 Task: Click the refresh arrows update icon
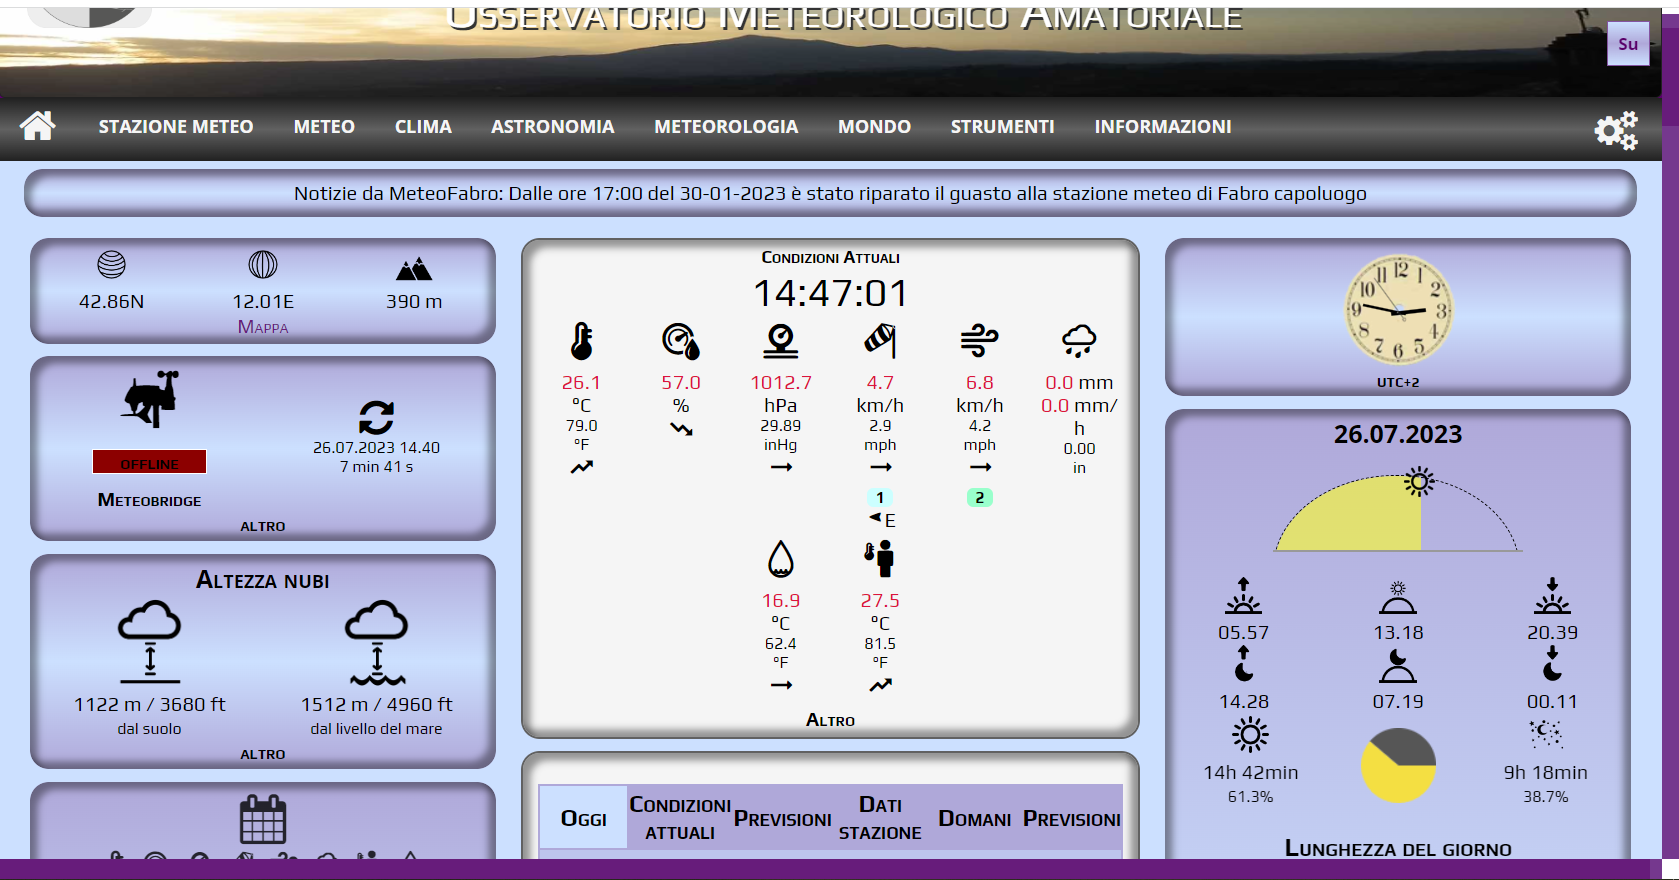(376, 417)
